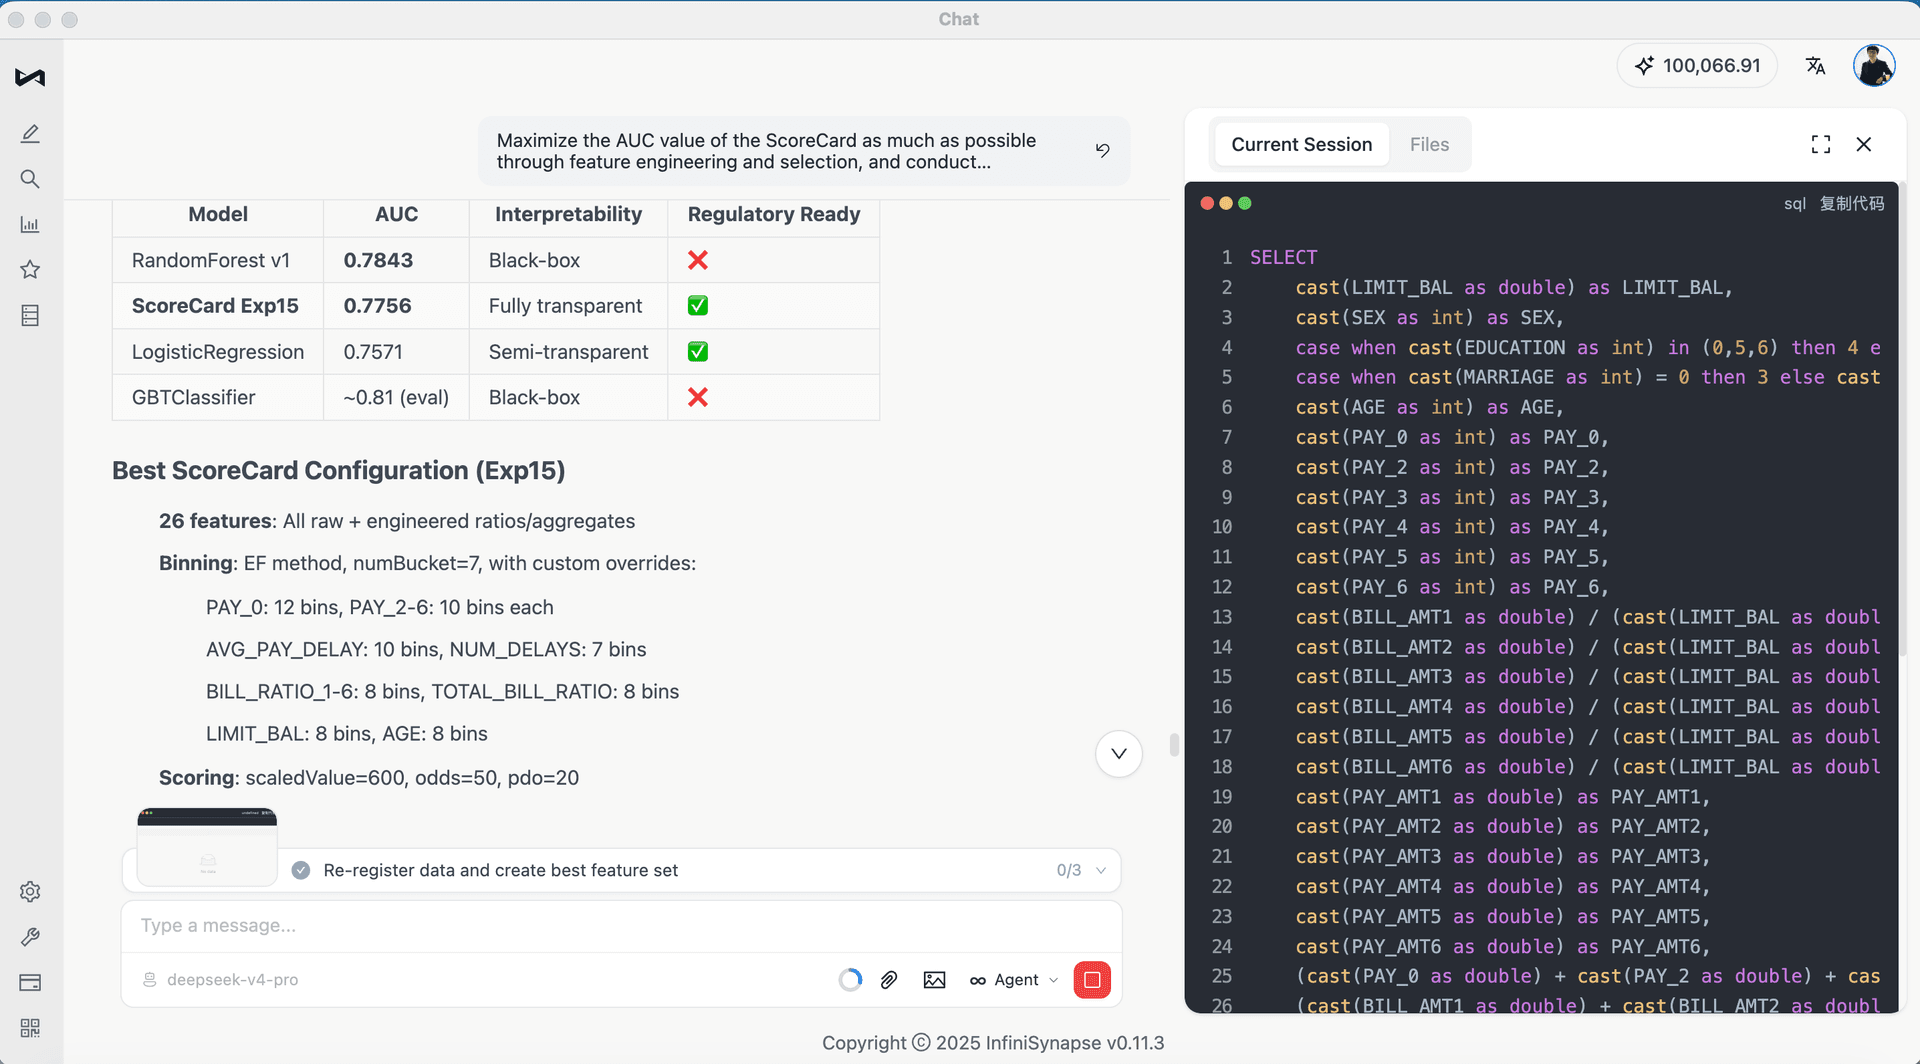This screenshot has height=1064, width=1920.
Task: Click the Best ScoreCard Configuration heading
Action: tap(339, 471)
